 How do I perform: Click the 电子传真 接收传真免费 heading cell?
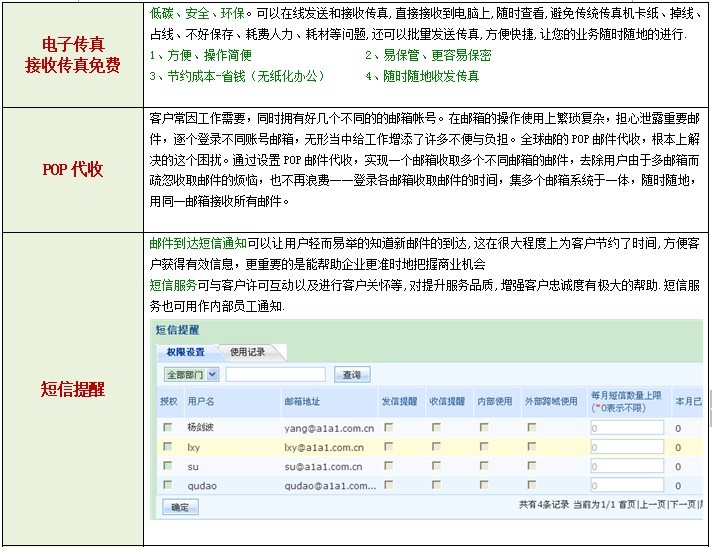pyautogui.click(x=73, y=55)
